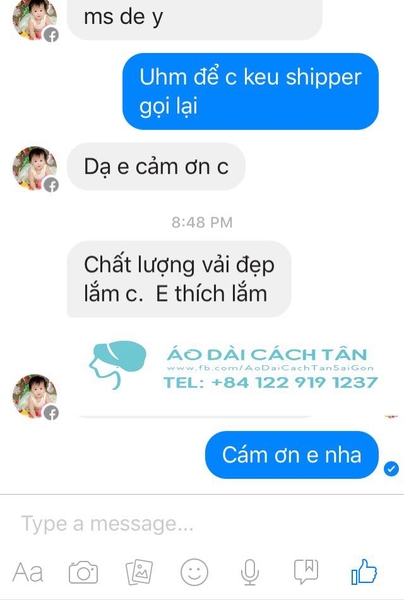Tap avatar beside 'ms de y' message
This screenshot has width=404, height=600.
(35, 18)
